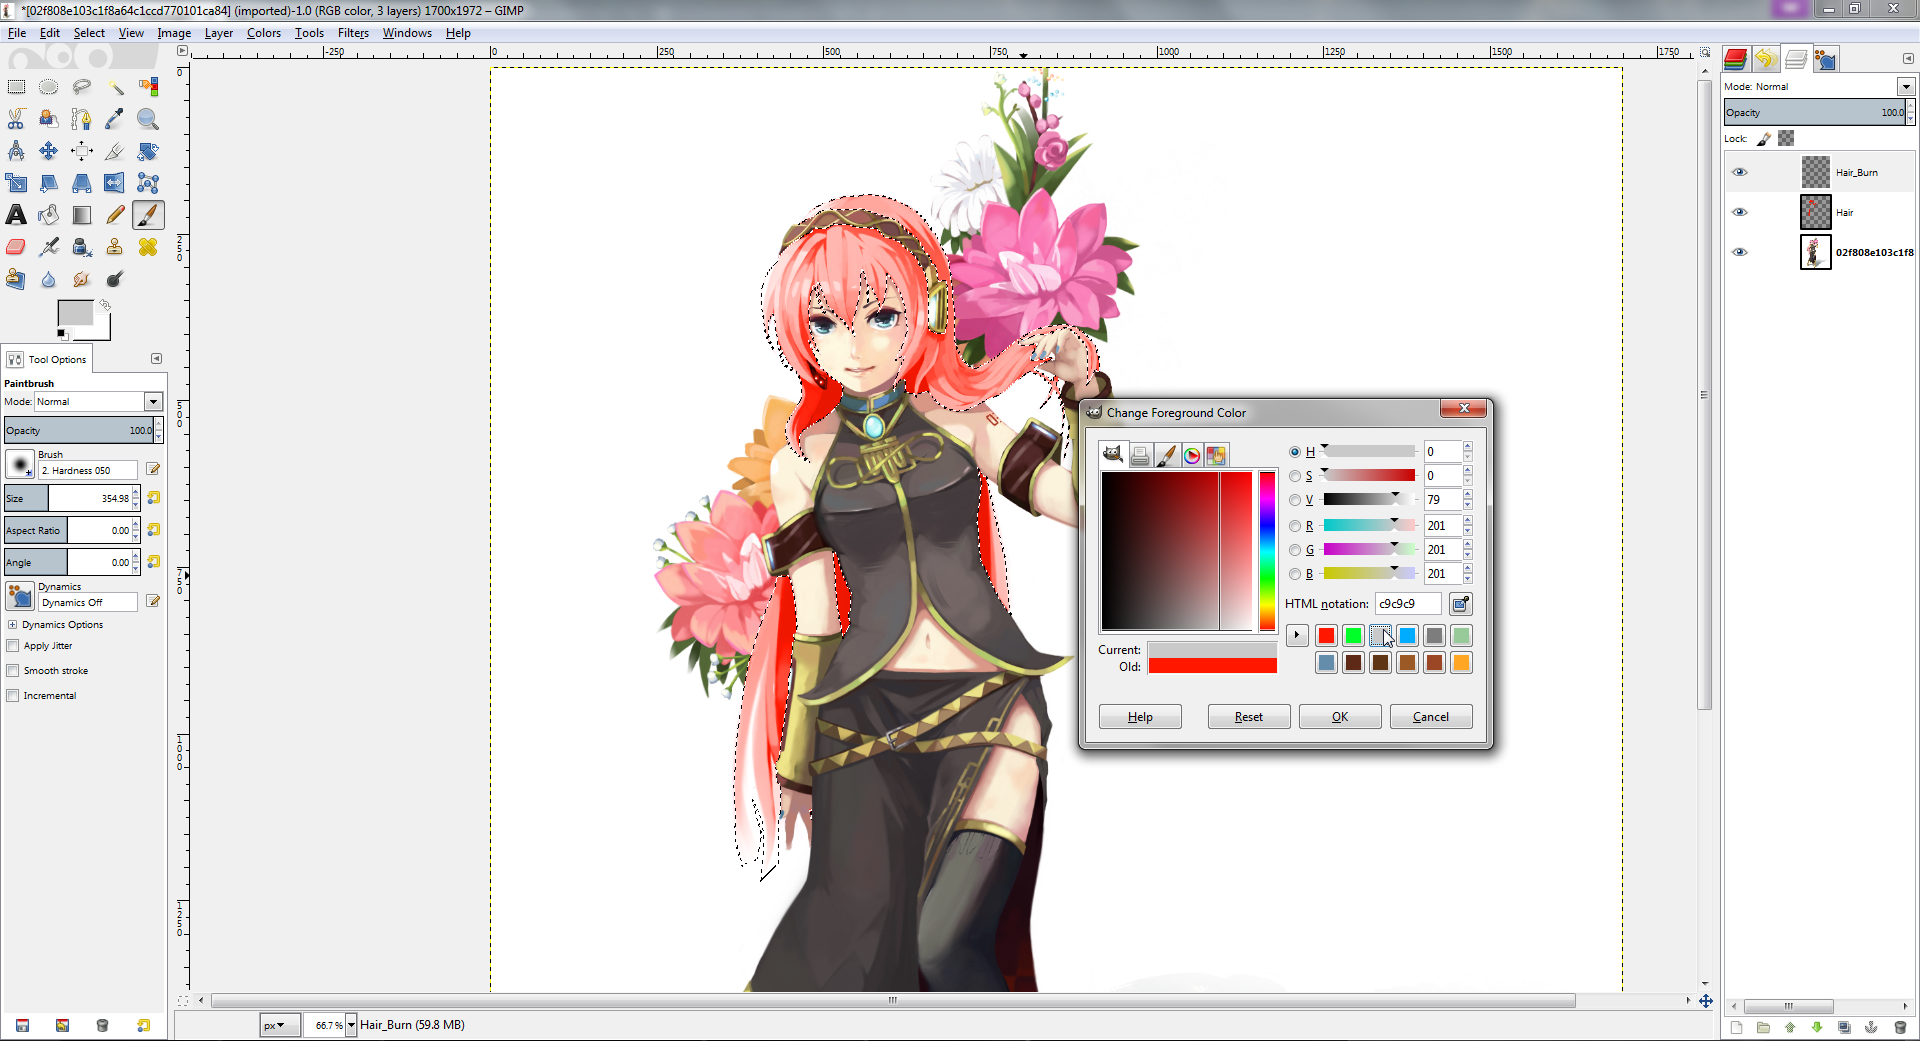Click OK in Change Foreground Color dialog
This screenshot has height=1041, width=1920.
(x=1340, y=717)
